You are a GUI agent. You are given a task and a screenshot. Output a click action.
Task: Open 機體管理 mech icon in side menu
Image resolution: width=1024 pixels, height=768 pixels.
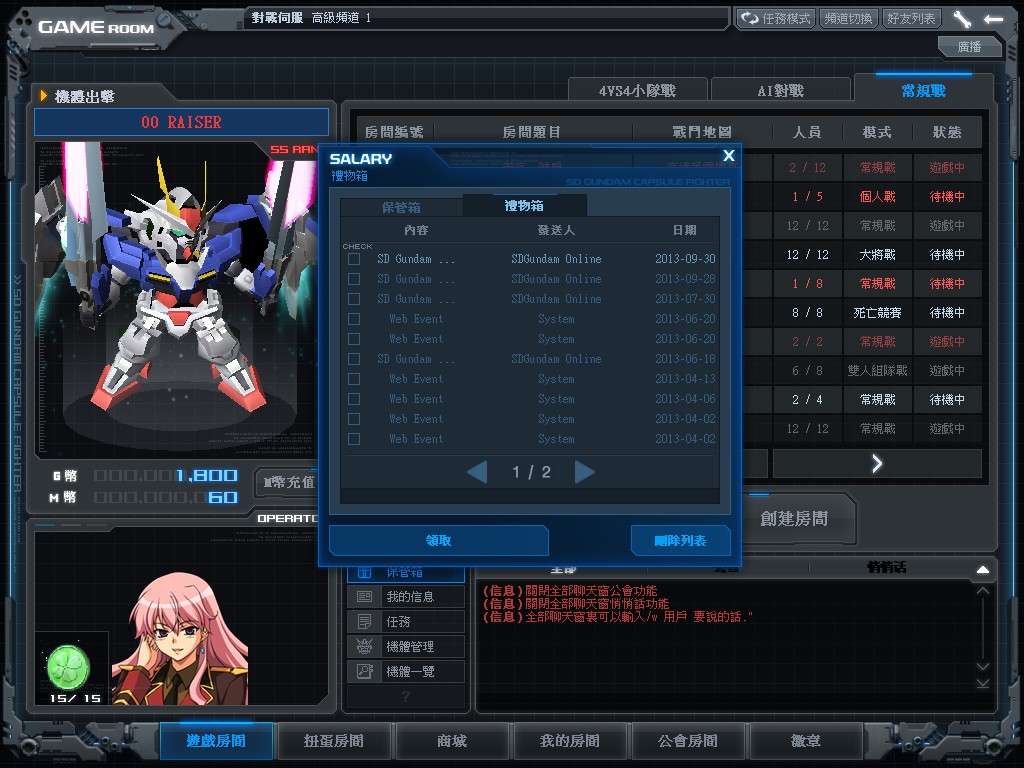(x=364, y=647)
